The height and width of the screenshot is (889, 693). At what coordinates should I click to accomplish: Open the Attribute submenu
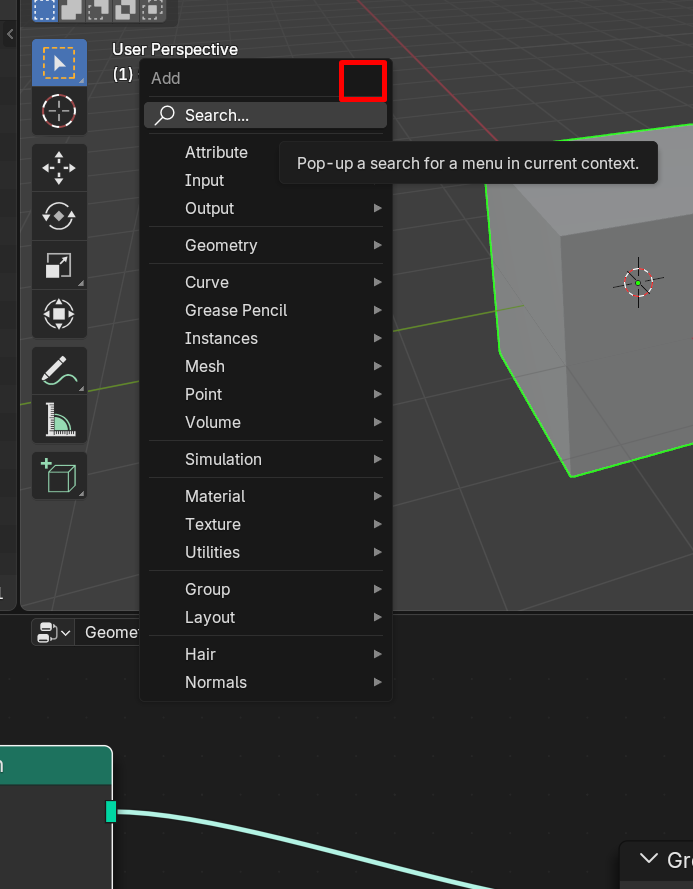tap(265, 153)
